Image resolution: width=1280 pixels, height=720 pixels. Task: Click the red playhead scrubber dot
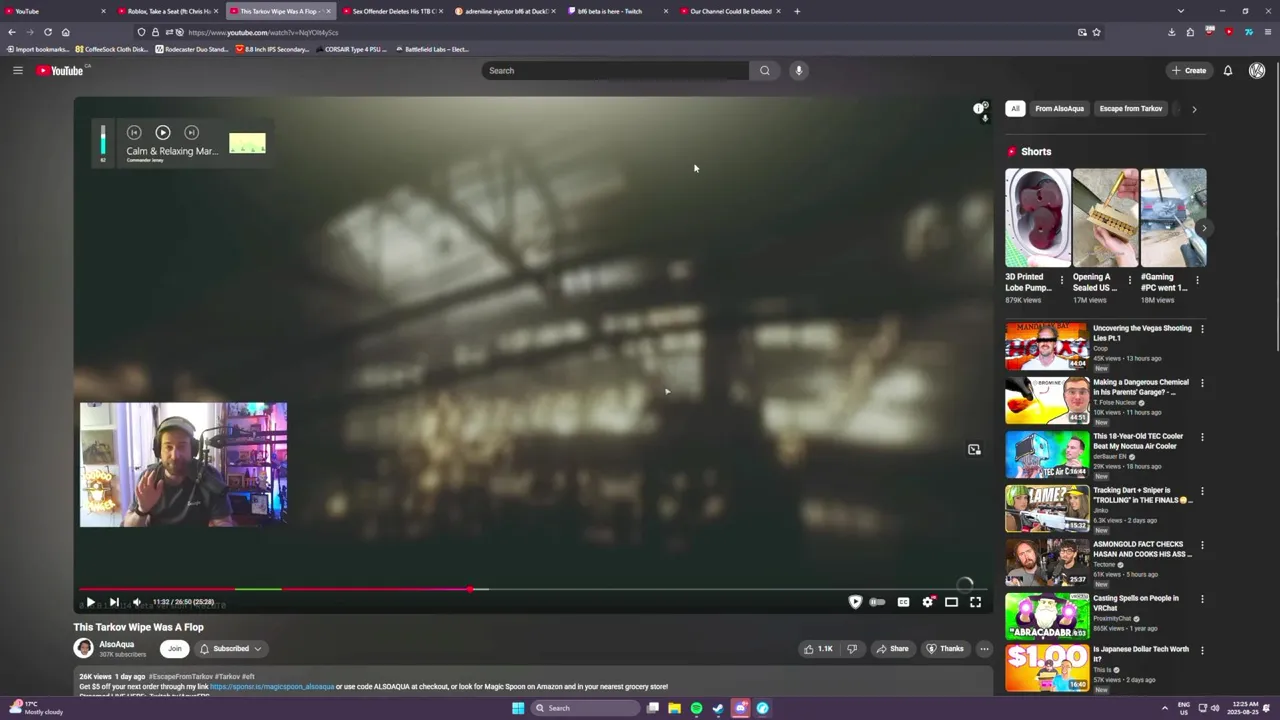click(x=470, y=589)
